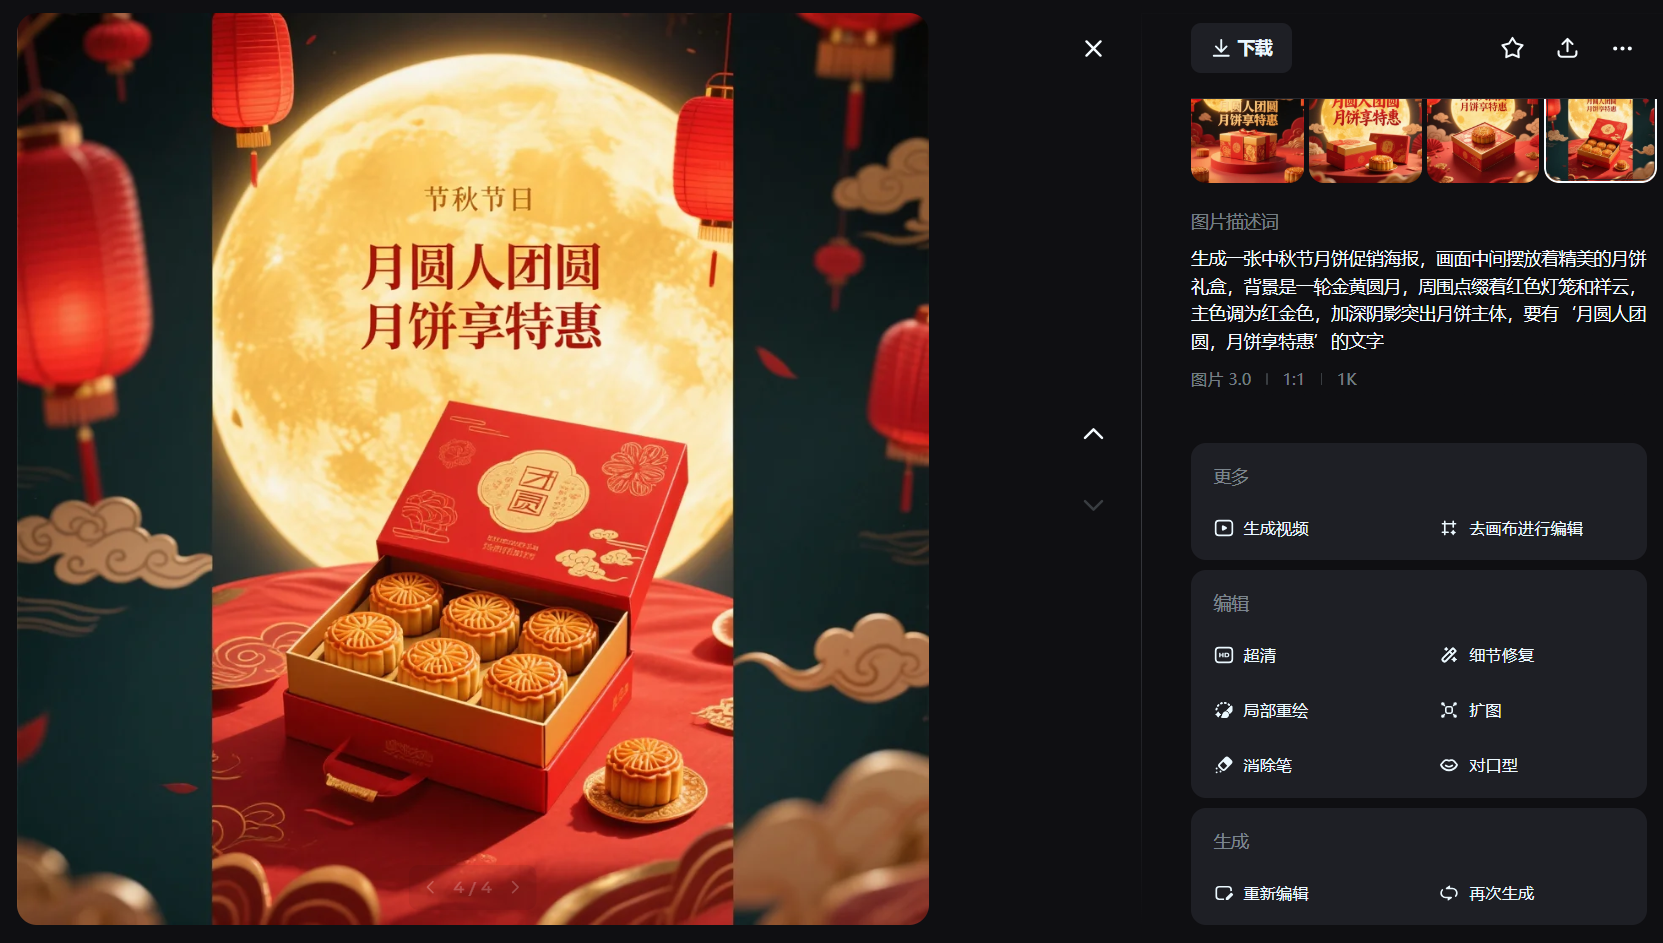Apply 超清 HD upscale

(x=1246, y=655)
